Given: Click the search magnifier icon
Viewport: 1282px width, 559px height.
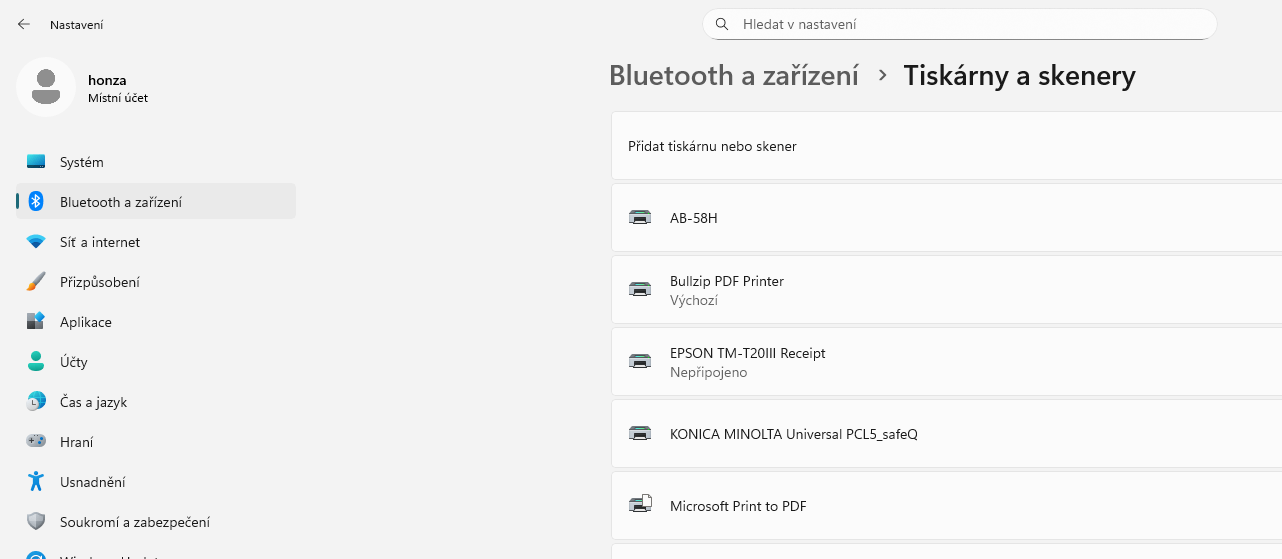Looking at the screenshot, I should click(x=722, y=24).
